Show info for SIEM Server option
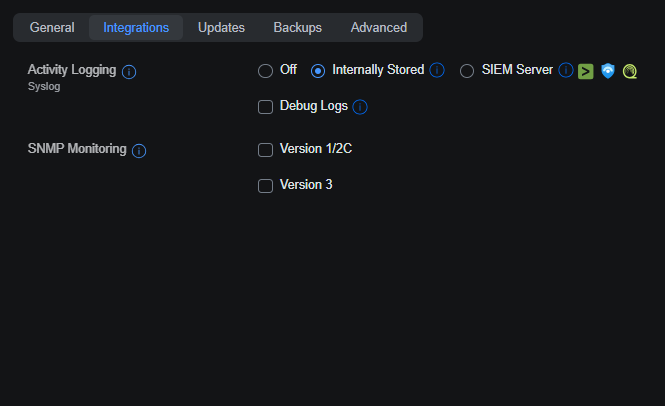The width and height of the screenshot is (665, 406). coord(566,70)
